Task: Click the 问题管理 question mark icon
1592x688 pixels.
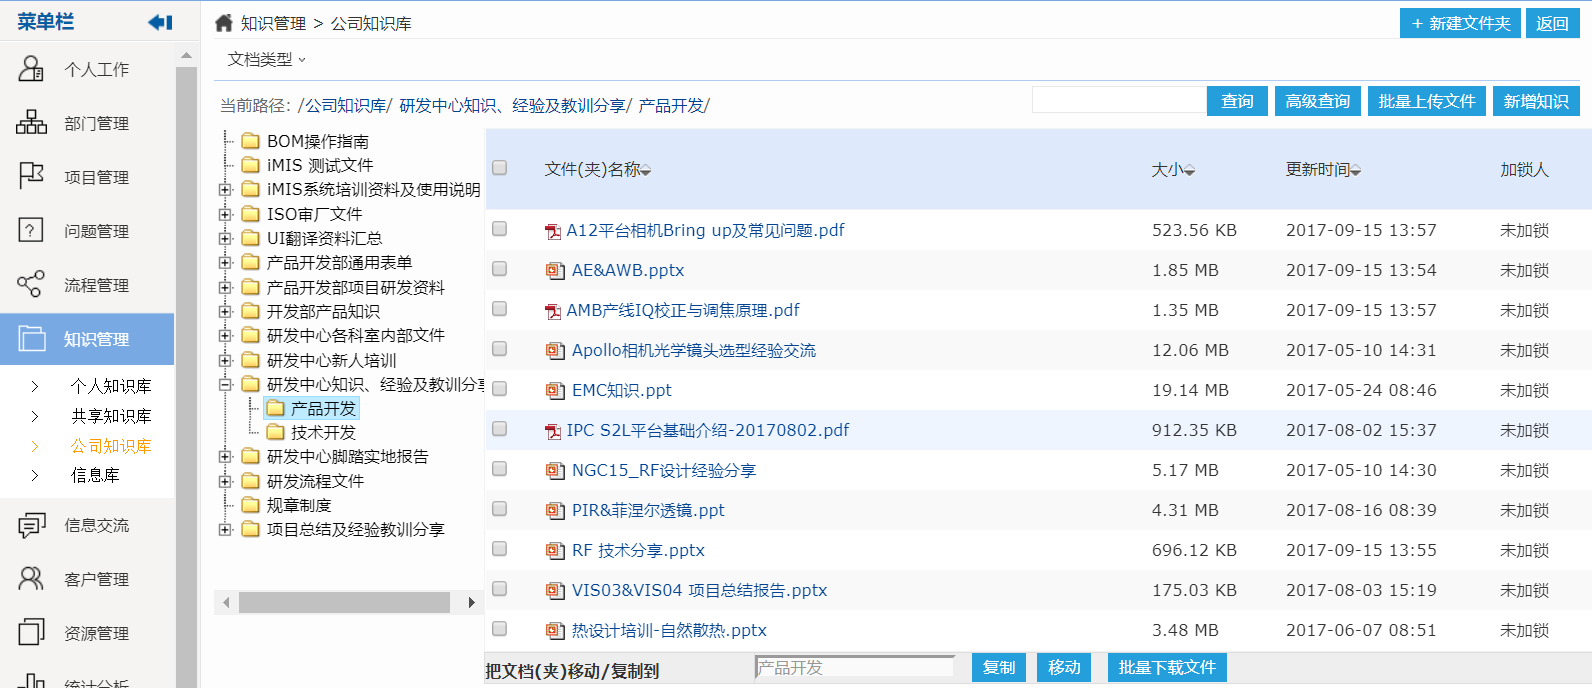Action: point(31,231)
